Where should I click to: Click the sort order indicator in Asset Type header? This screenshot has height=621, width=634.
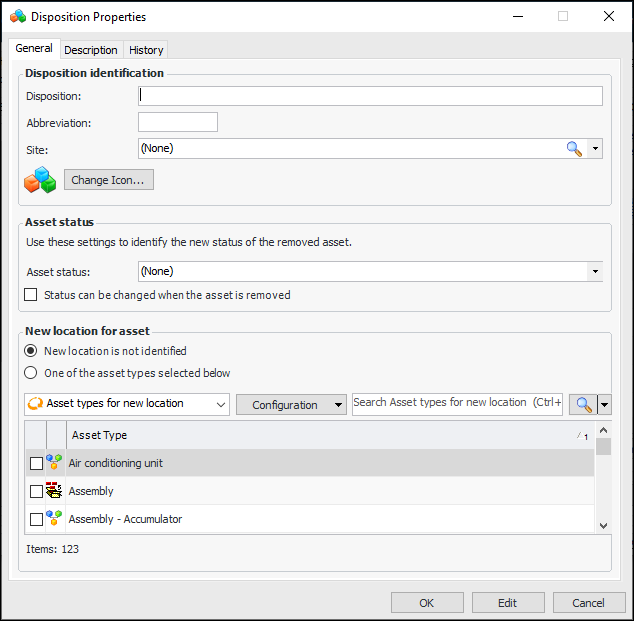(x=582, y=436)
